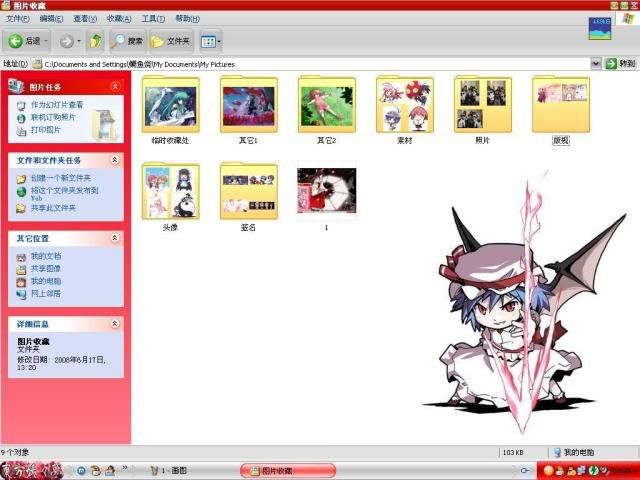Screen dimensions: 640x480
Task: Open the 编辑(E) menu
Action: click(51, 19)
